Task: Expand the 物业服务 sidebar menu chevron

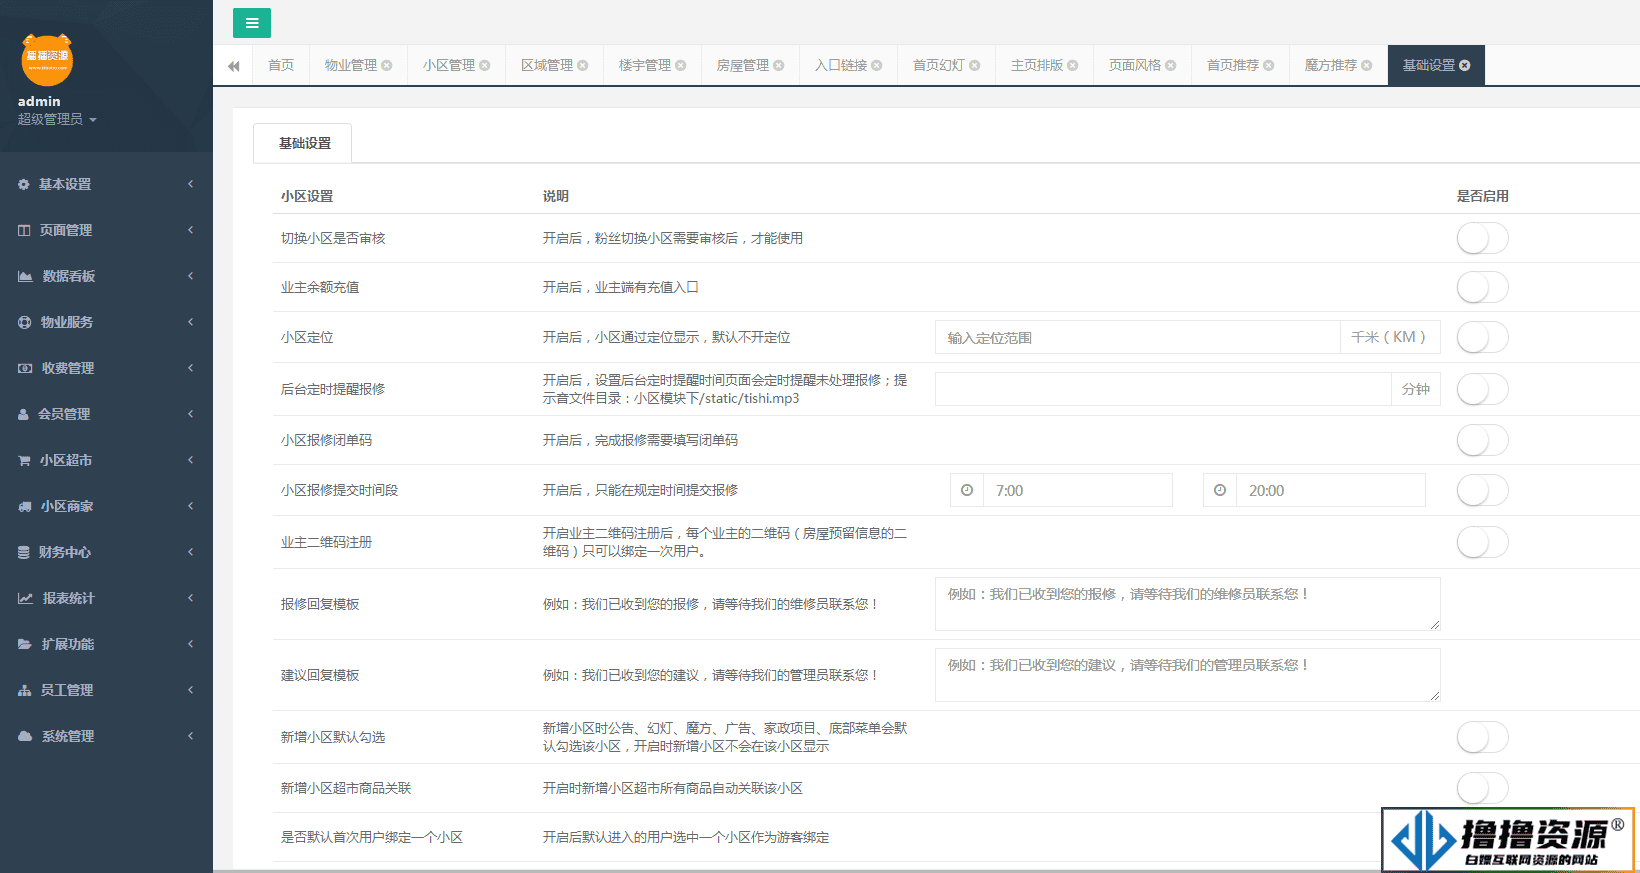Action: pyautogui.click(x=190, y=322)
